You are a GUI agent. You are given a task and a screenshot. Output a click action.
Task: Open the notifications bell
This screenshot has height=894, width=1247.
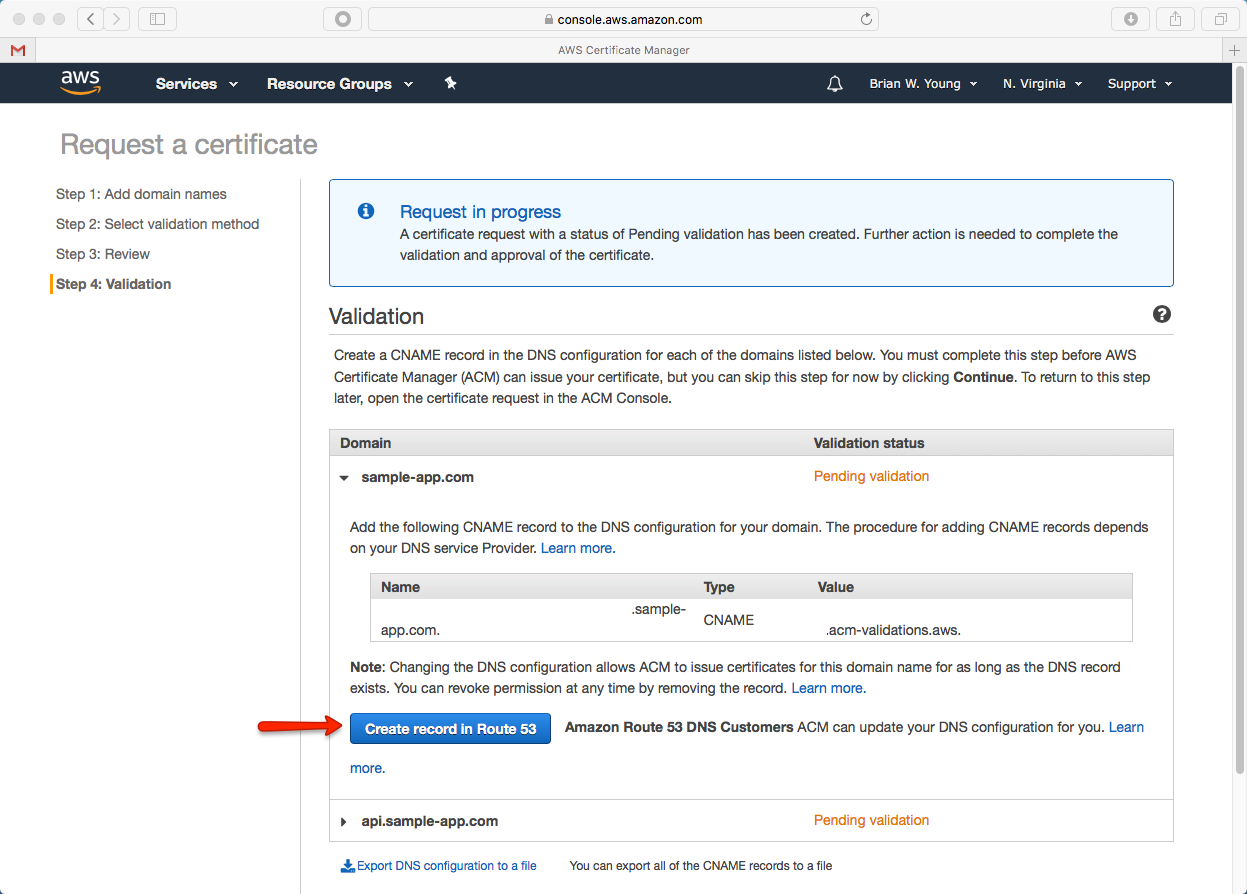(x=835, y=84)
